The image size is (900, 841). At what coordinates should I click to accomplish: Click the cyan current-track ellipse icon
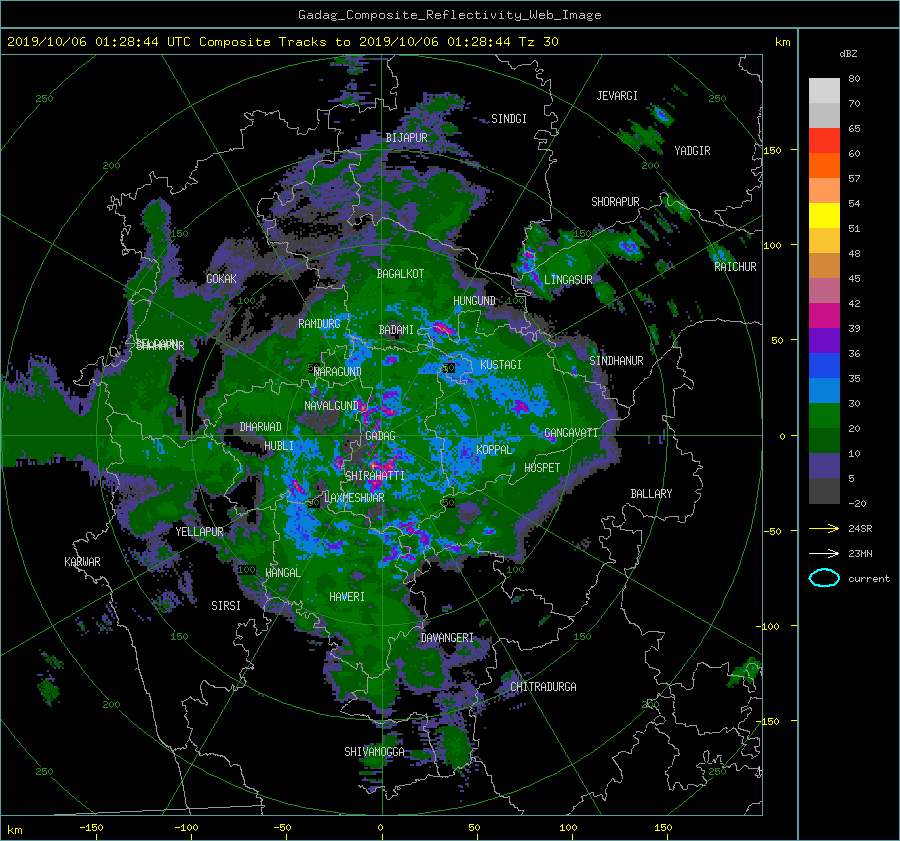[x=824, y=578]
